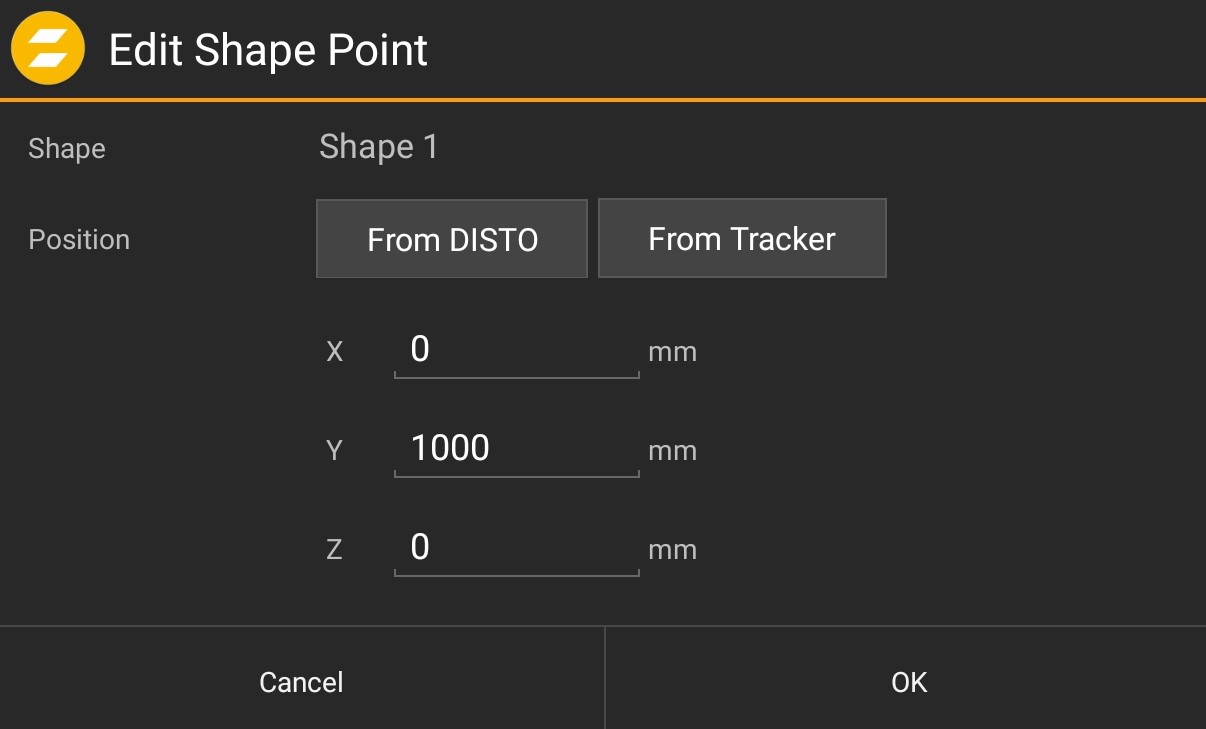
Task: Select the yellow circular brand icon in header
Action: click(46, 47)
